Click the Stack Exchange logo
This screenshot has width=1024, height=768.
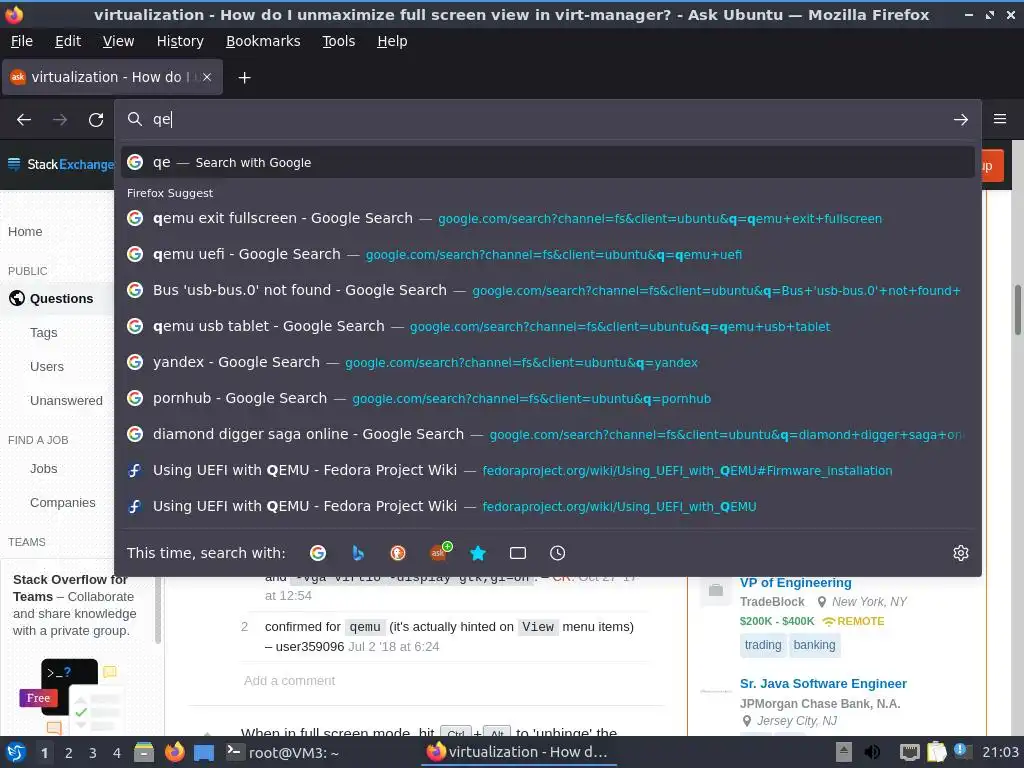tap(61, 165)
